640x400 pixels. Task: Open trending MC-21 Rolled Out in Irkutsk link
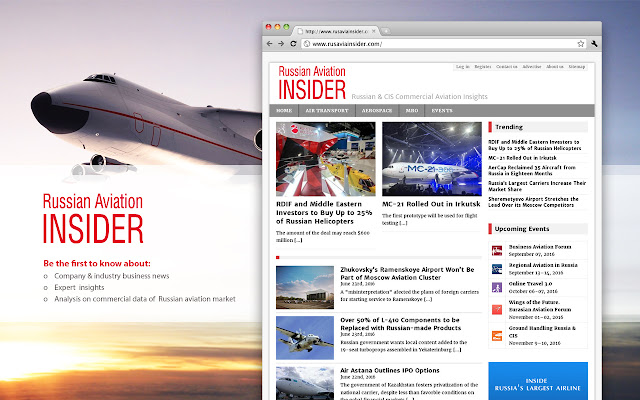click(x=522, y=158)
